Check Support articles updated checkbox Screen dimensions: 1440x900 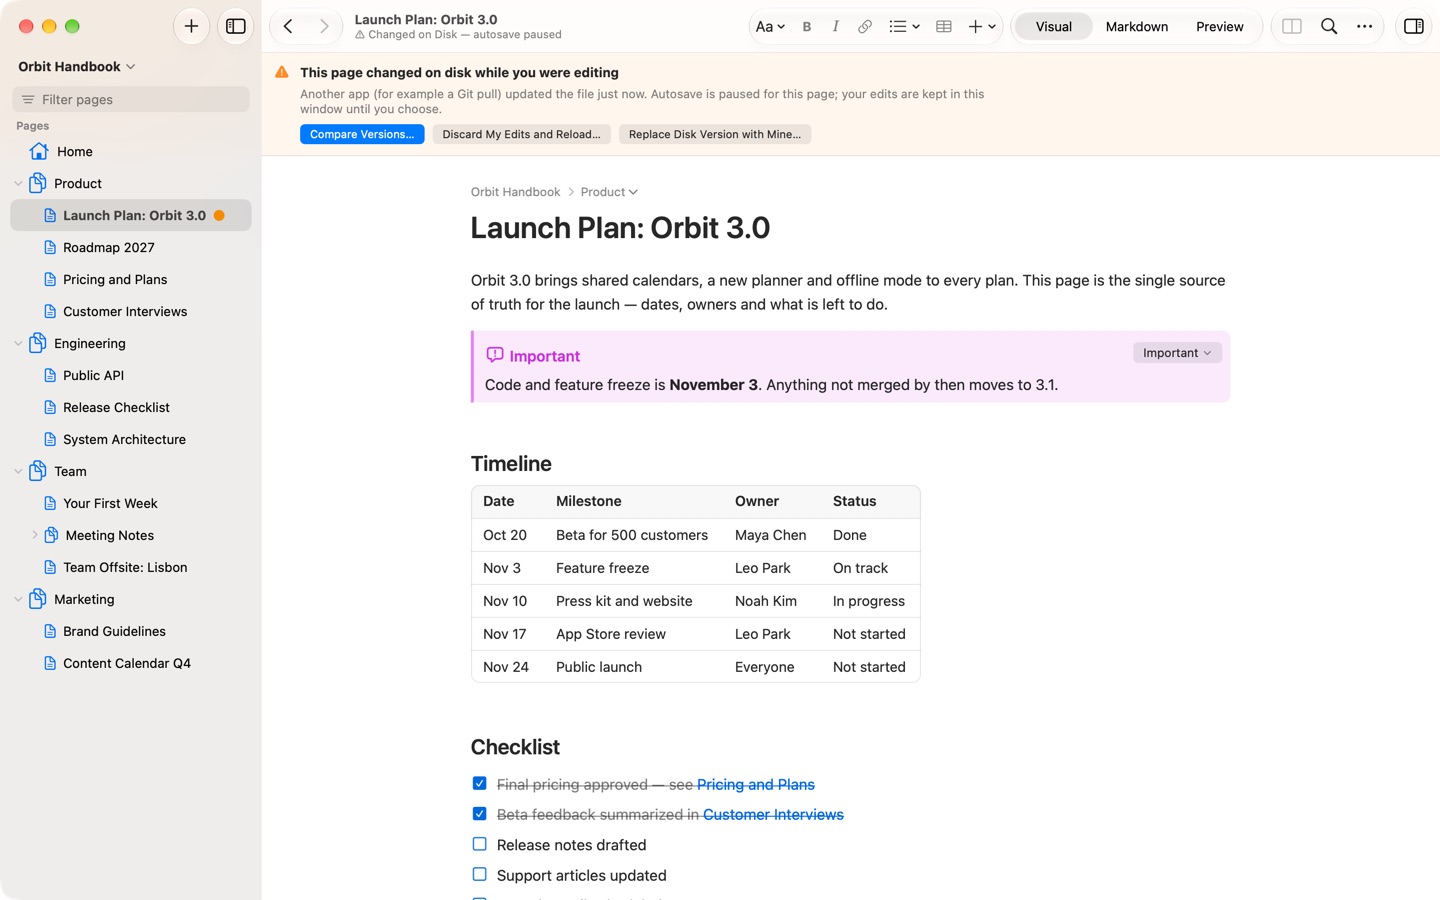pyautogui.click(x=480, y=874)
